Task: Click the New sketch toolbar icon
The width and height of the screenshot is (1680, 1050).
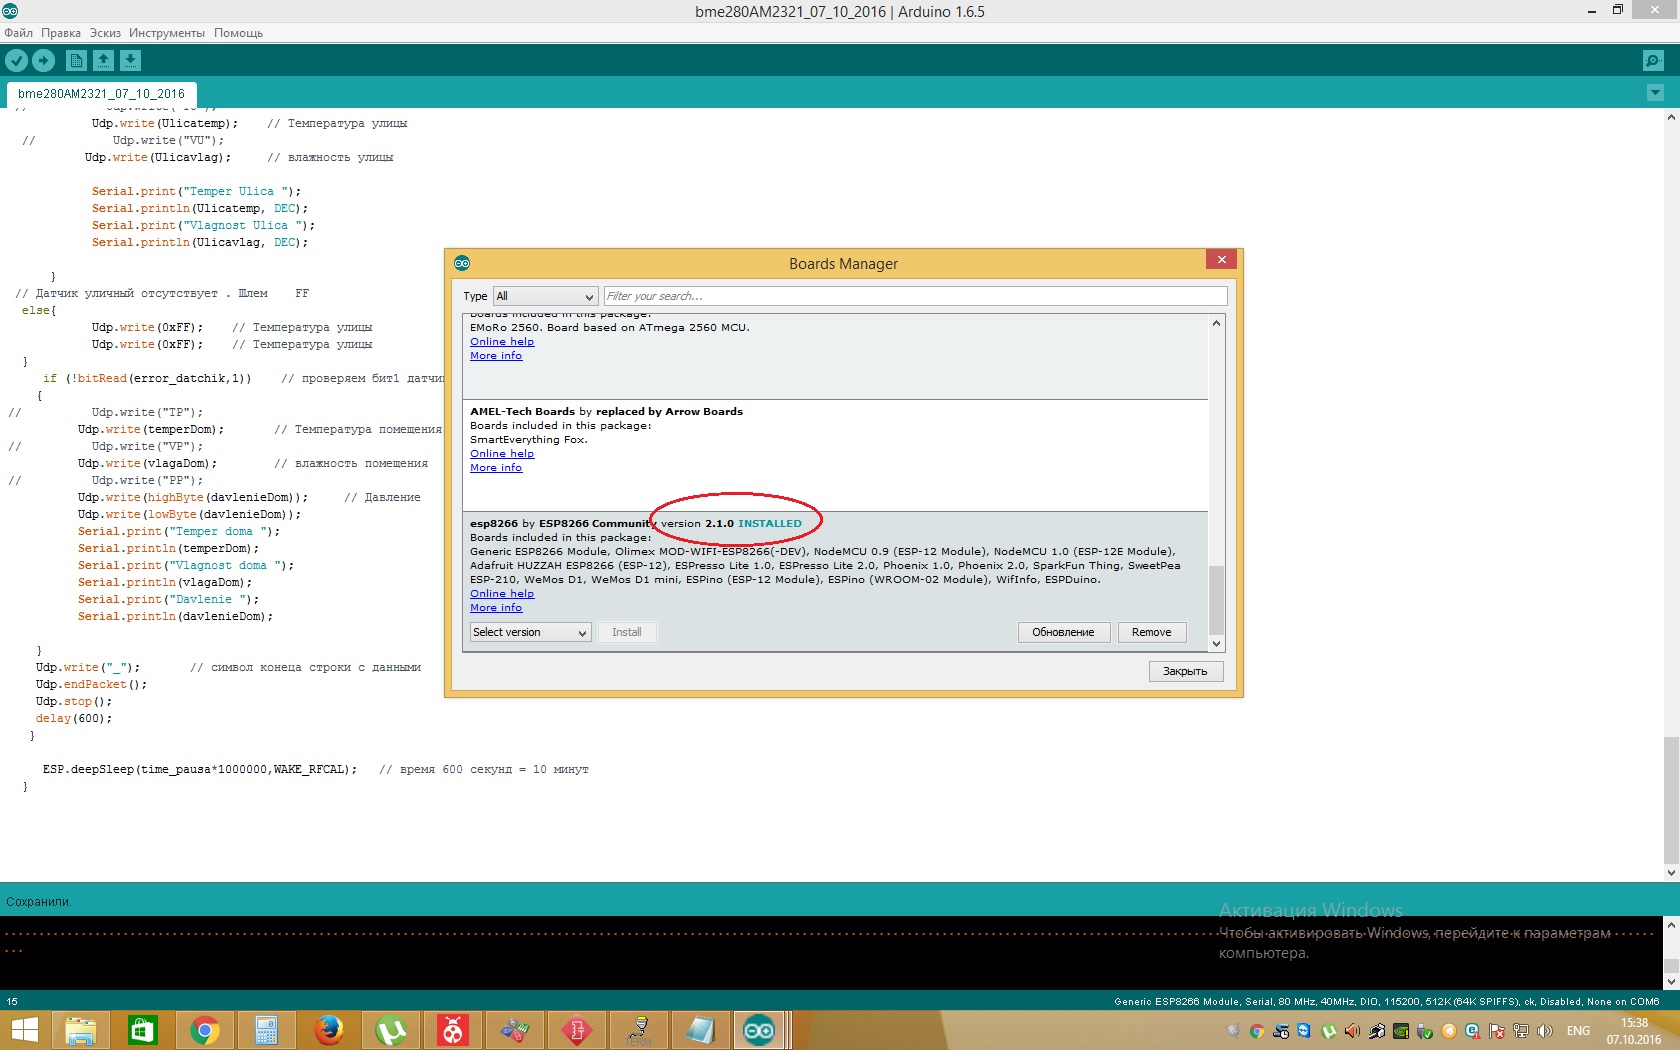Action: [76, 60]
